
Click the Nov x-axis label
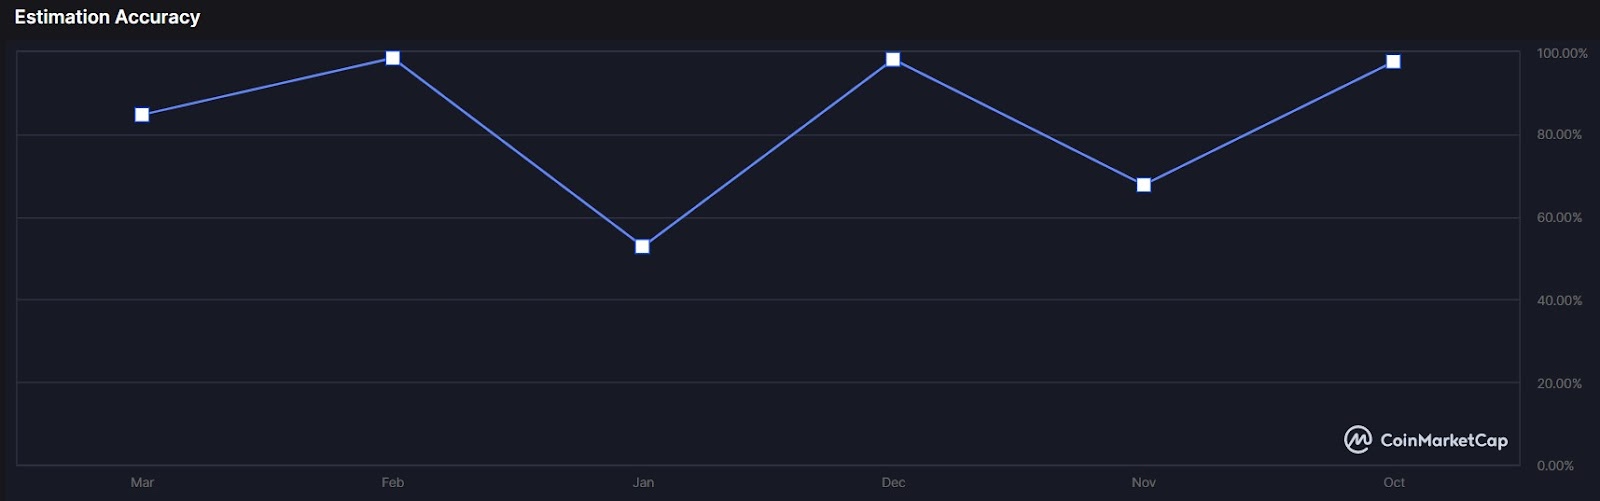(x=1144, y=482)
